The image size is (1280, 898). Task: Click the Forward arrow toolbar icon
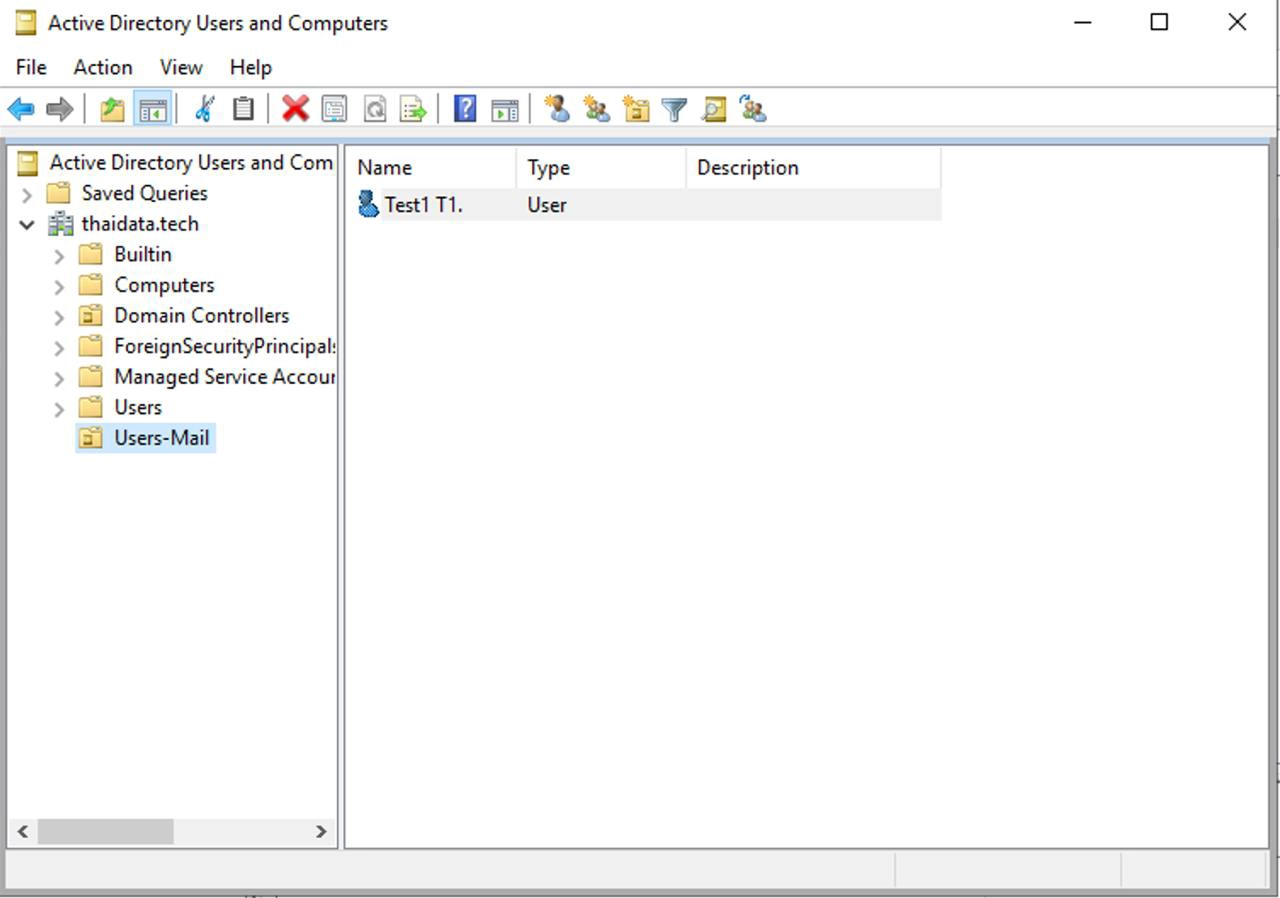(60, 109)
